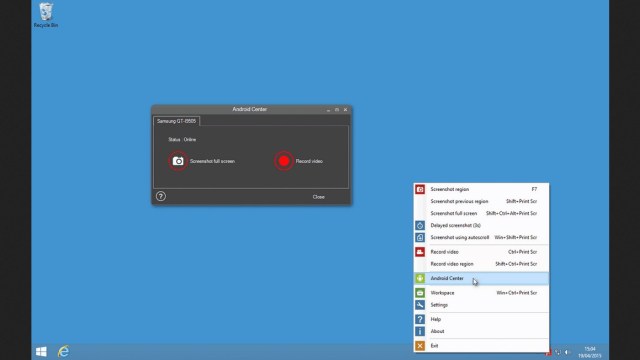Select About in the context menu
Image resolution: width=640 pixels, height=360 pixels.
481,331
